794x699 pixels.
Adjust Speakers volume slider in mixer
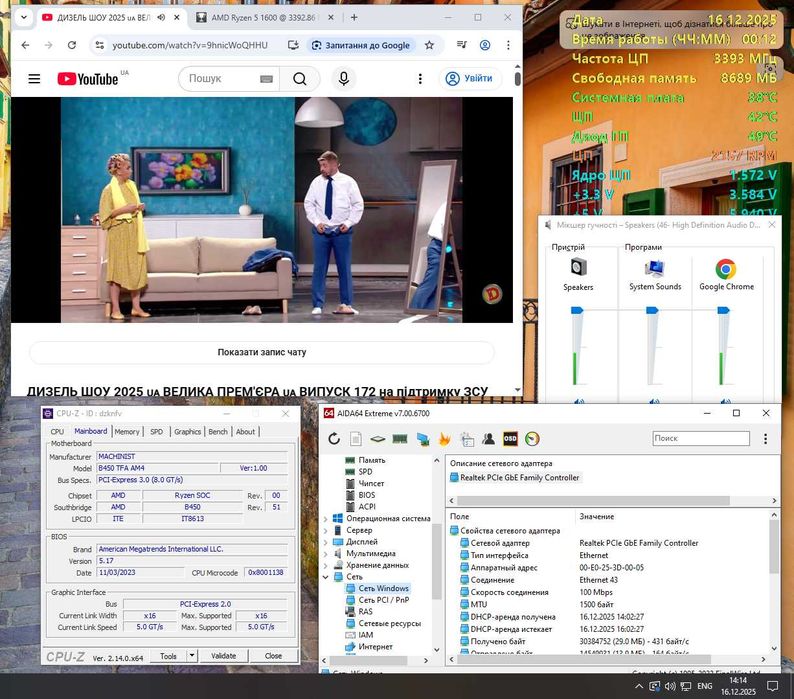[x=577, y=310]
